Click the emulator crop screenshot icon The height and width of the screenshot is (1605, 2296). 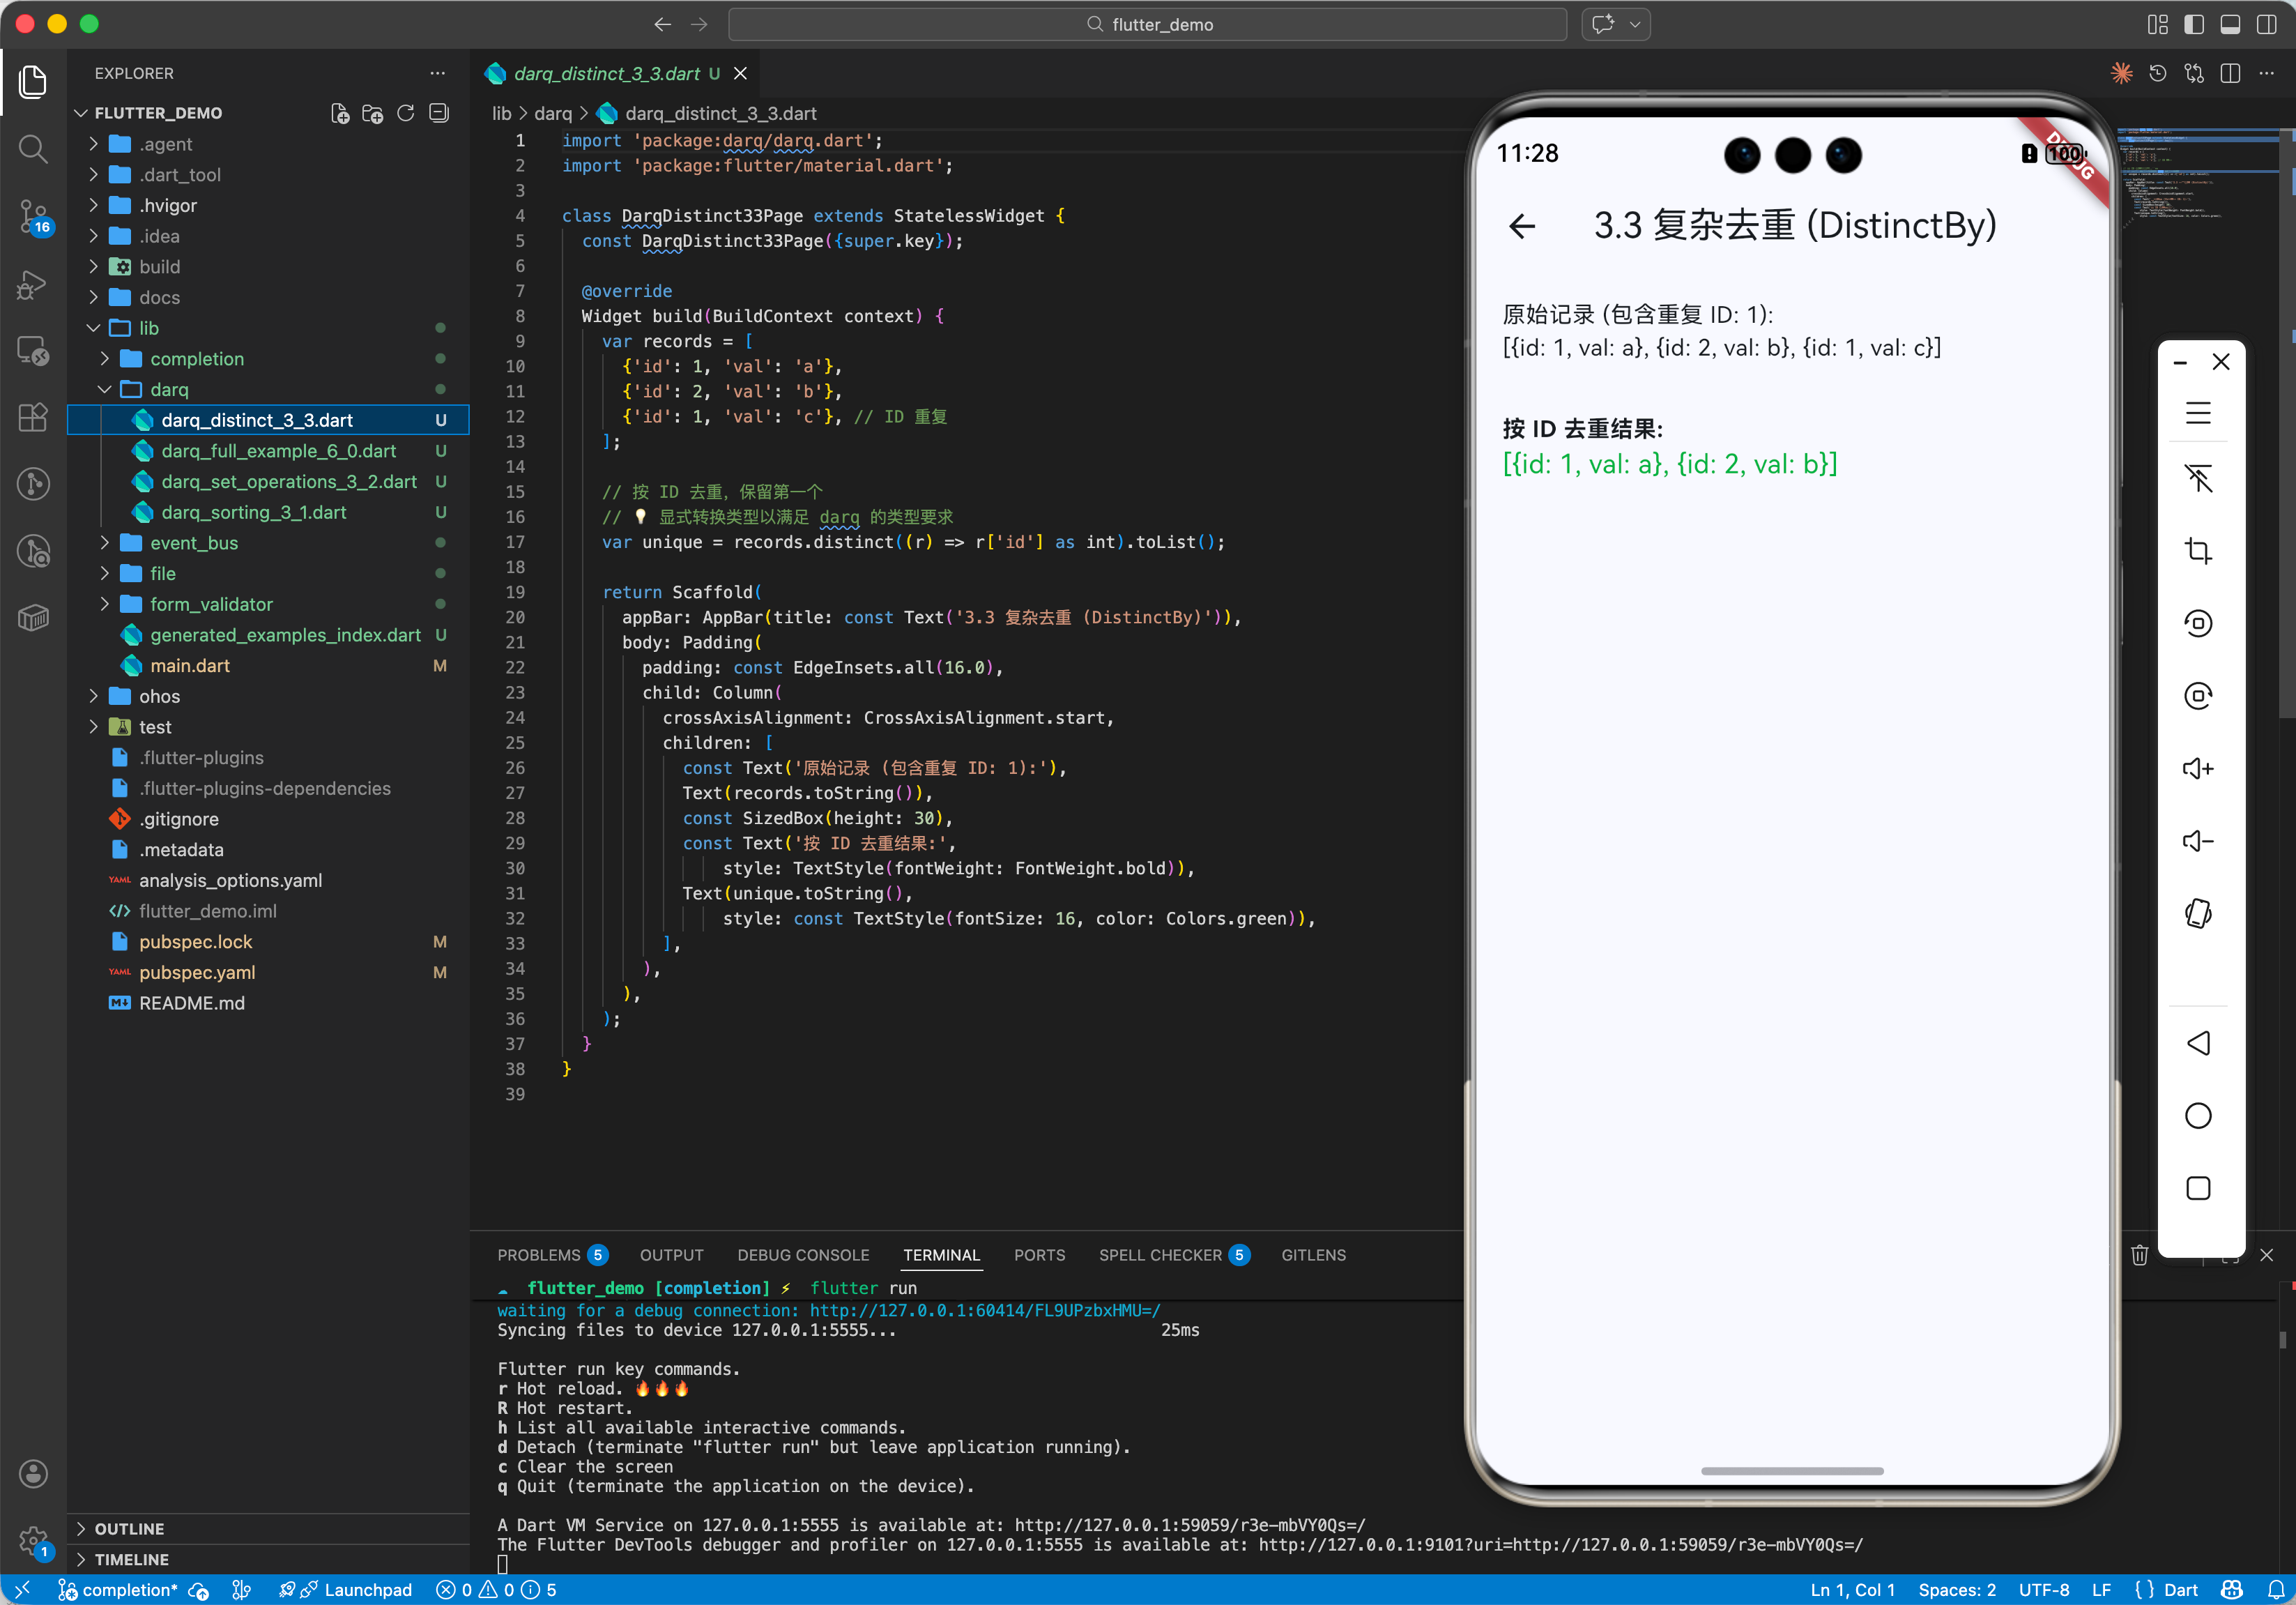pyautogui.click(x=2197, y=551)
